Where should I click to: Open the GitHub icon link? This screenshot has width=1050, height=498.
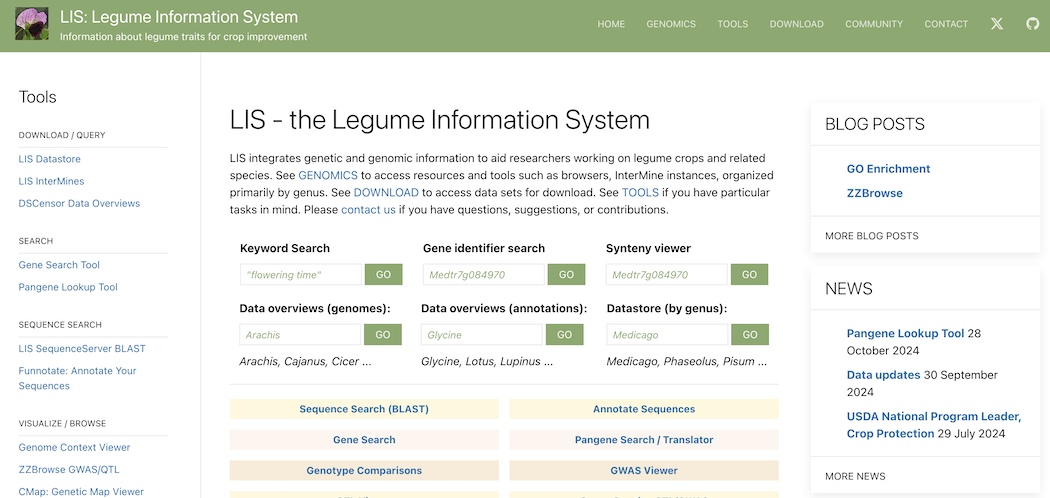tap(1033, 24)
